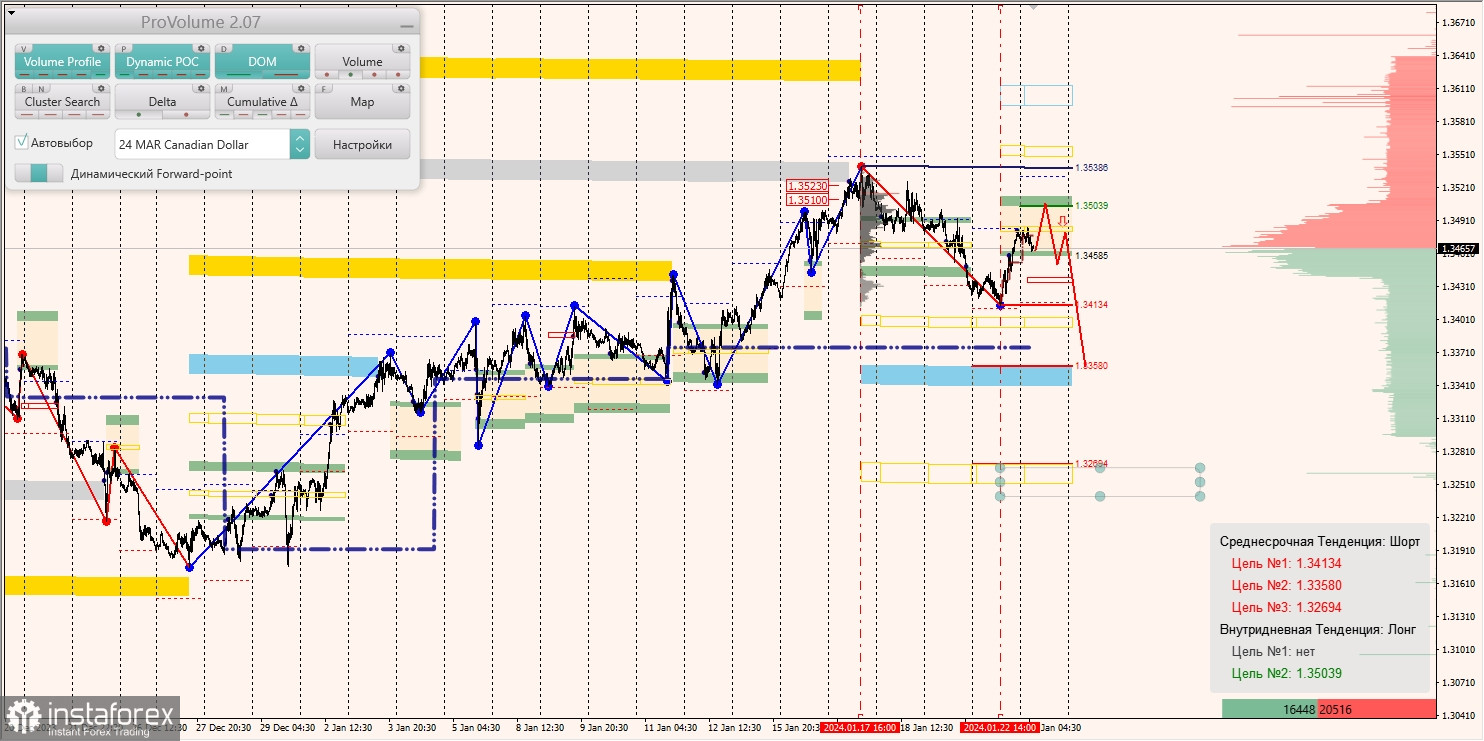The width and height of the screenshot is (1484, 741).
Task: Click the green 1.35039 level label
Action: (x=1092, y=205)
